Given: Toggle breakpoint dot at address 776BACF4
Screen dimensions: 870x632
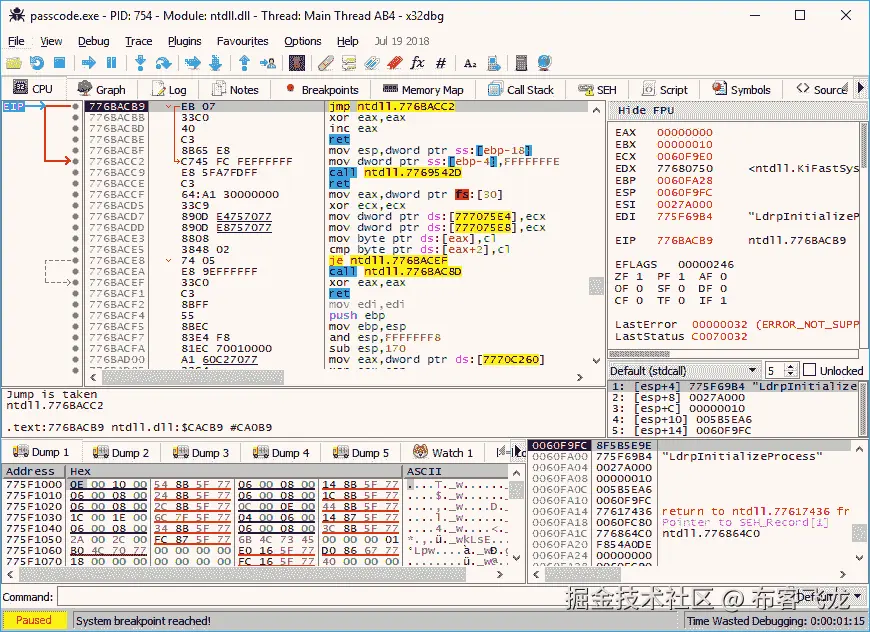Looking at the screenshot, I should (x=75, y=315).
